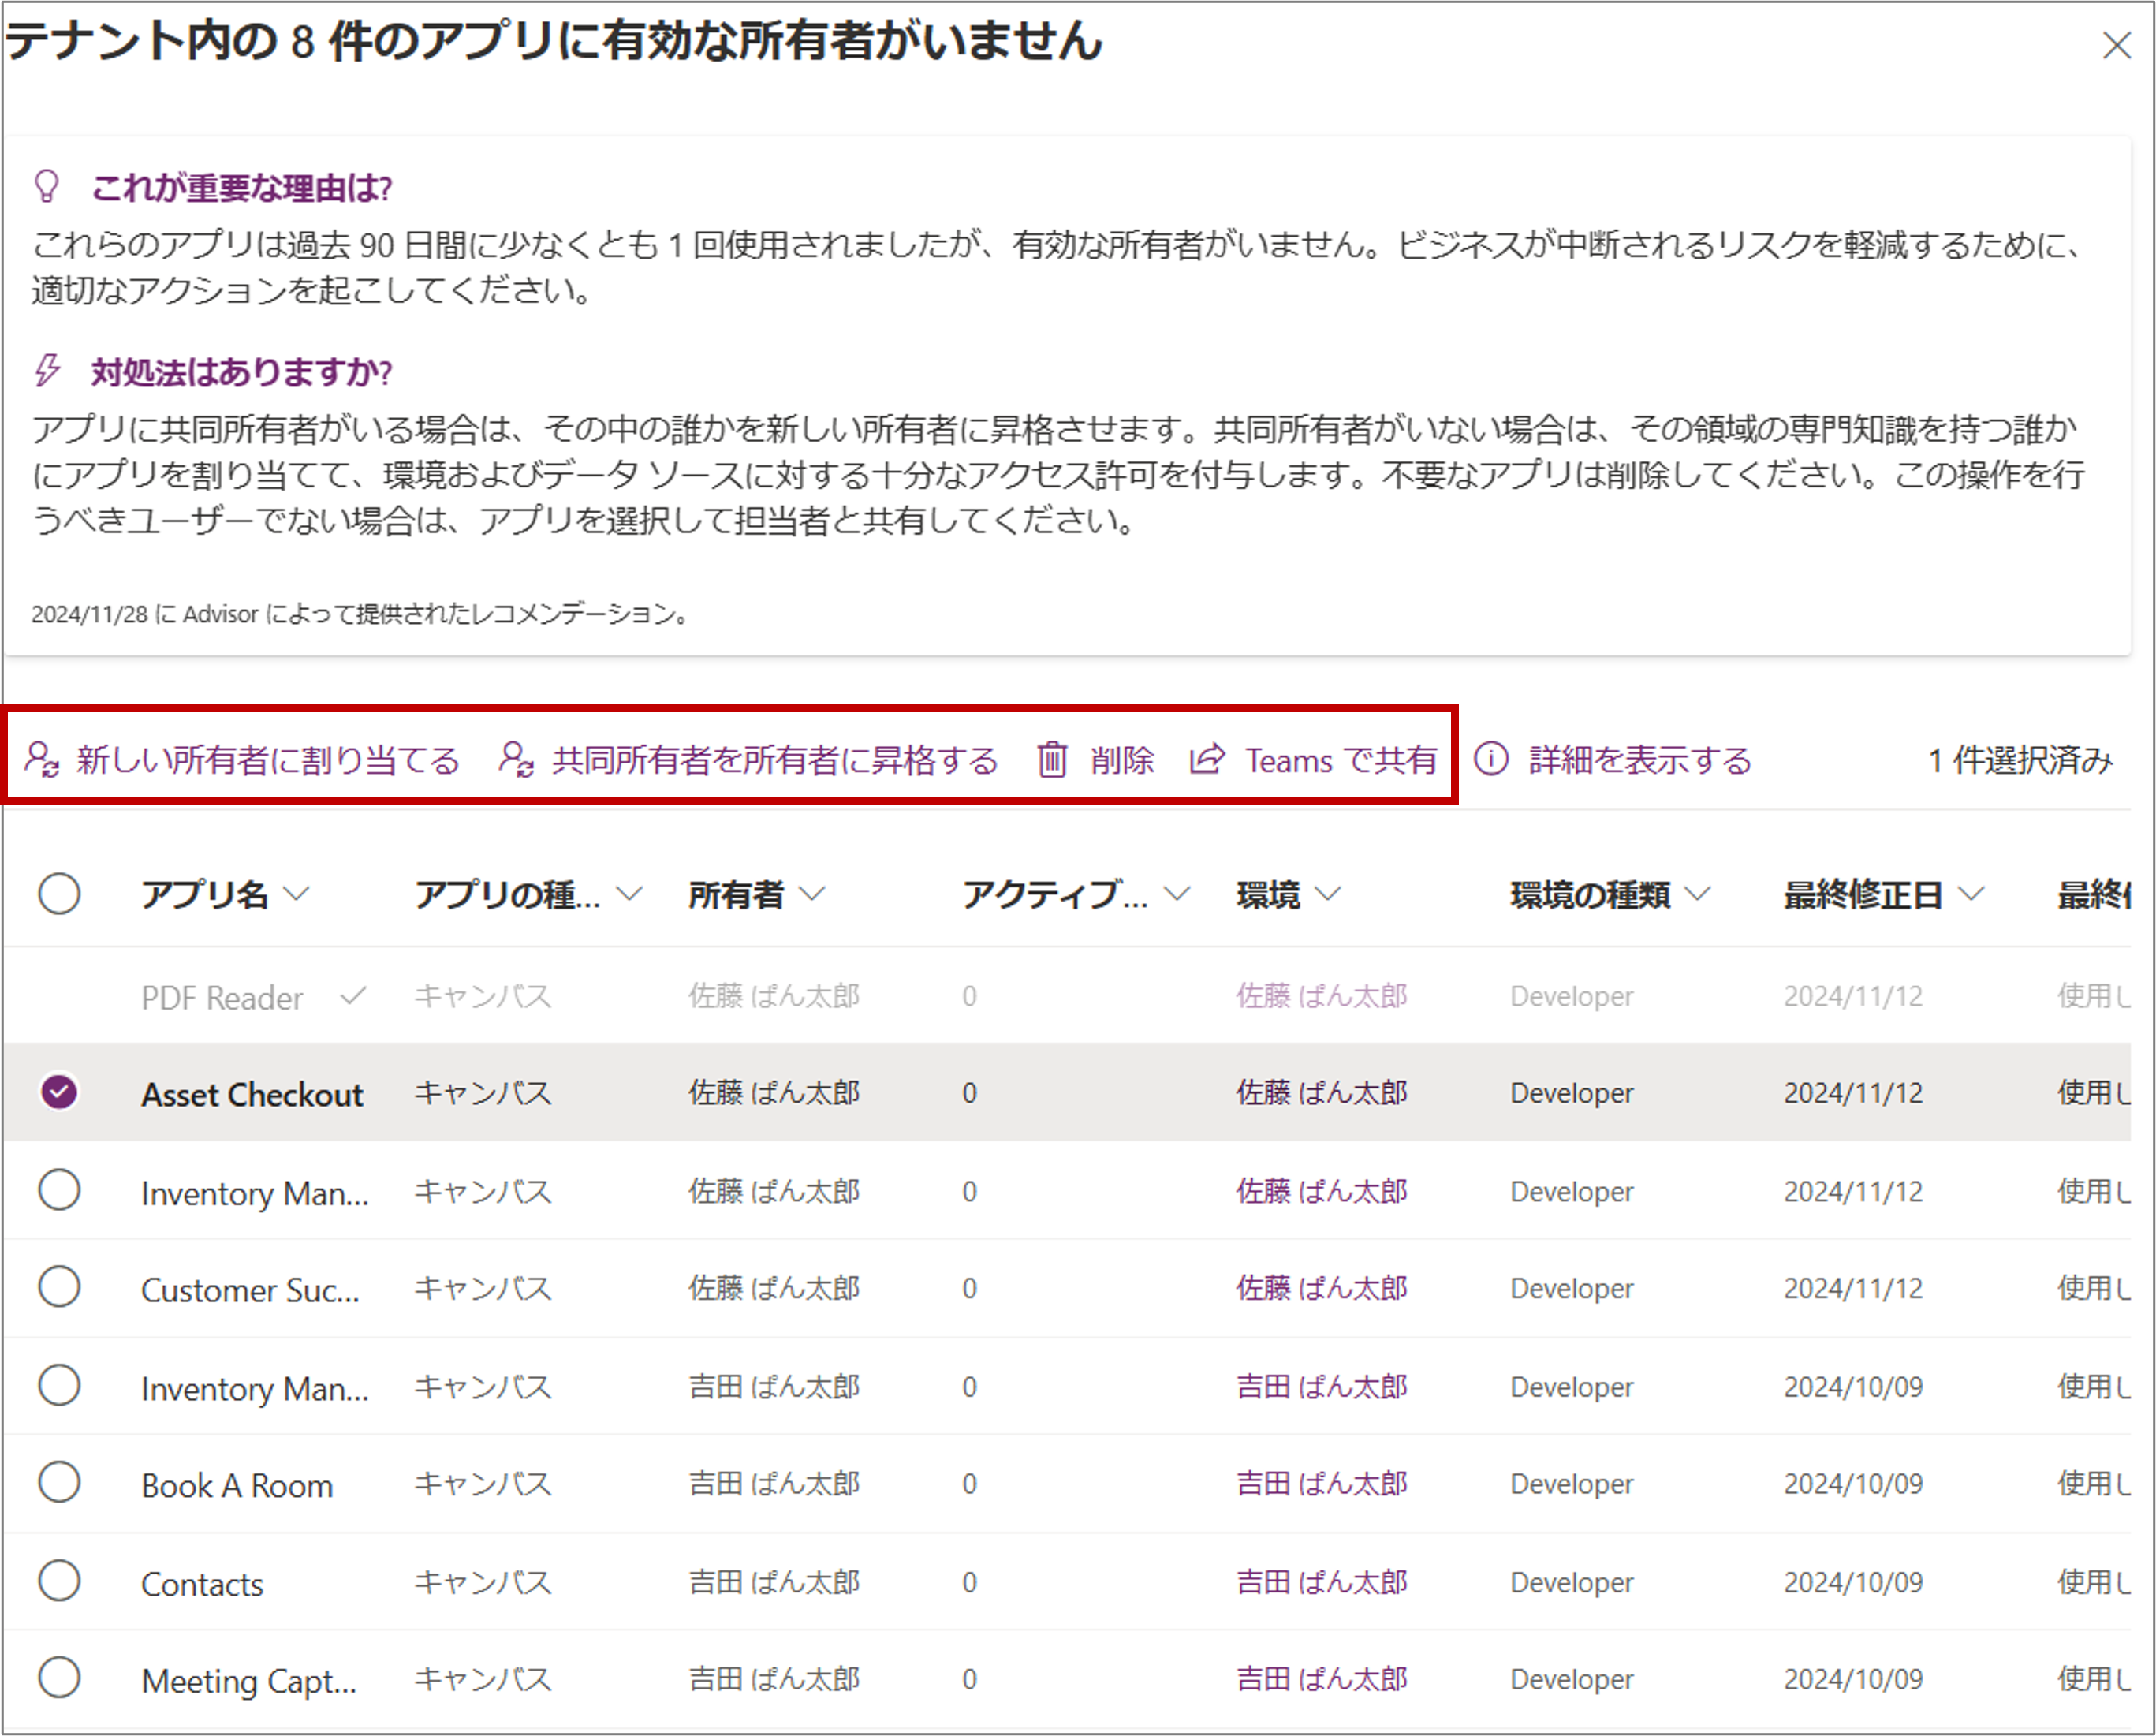Screen dimensions: 2156x1736
Task: Open environment link in Asset Checkout row
Action: point(1321,1093)
